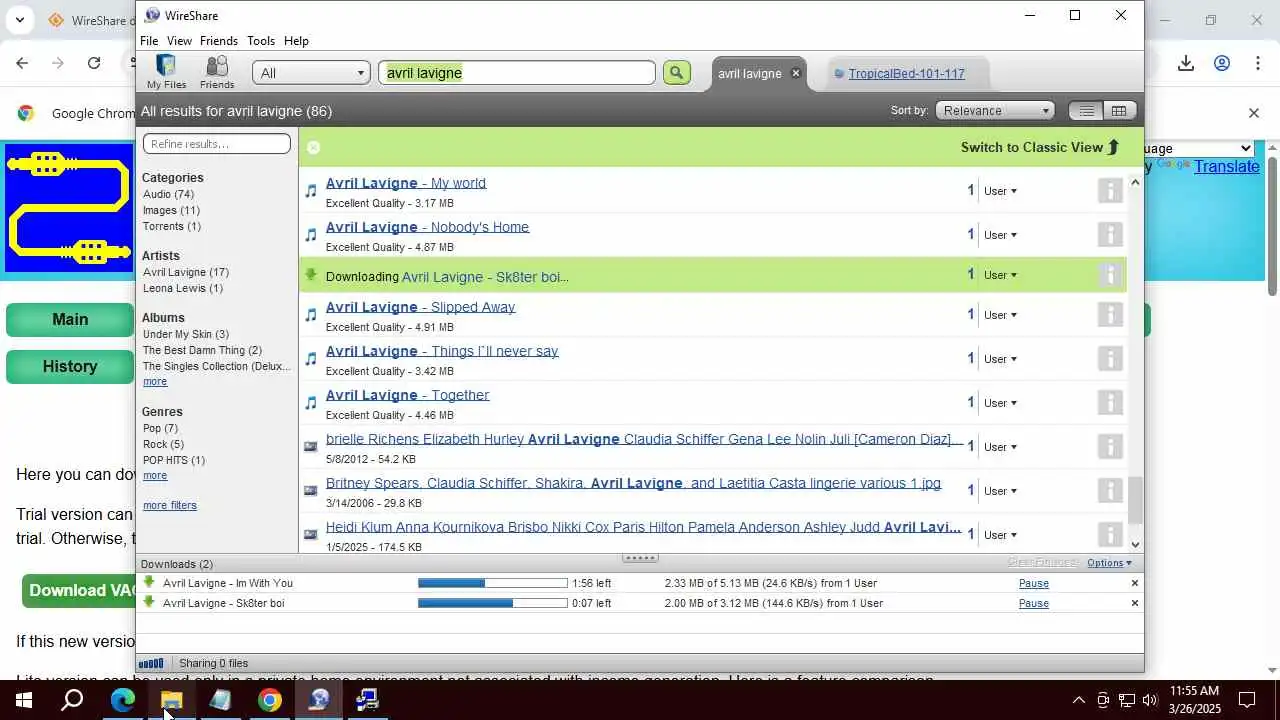
Task: Pause the Im With You download
Action: [1034, 583]
